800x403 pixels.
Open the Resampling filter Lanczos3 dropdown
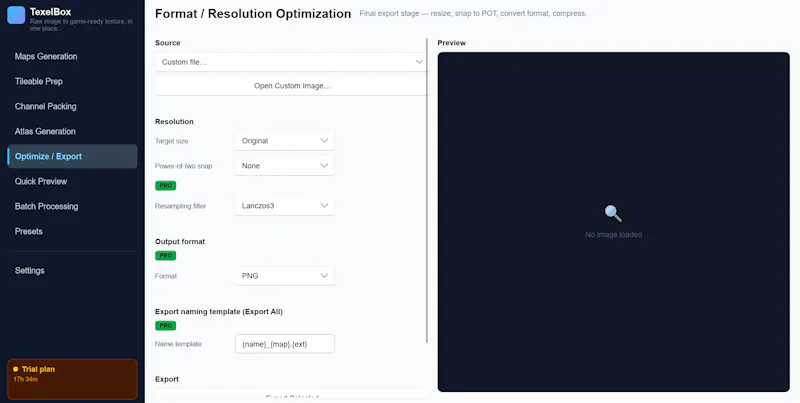pyautogui.click(x=285, y=206)
